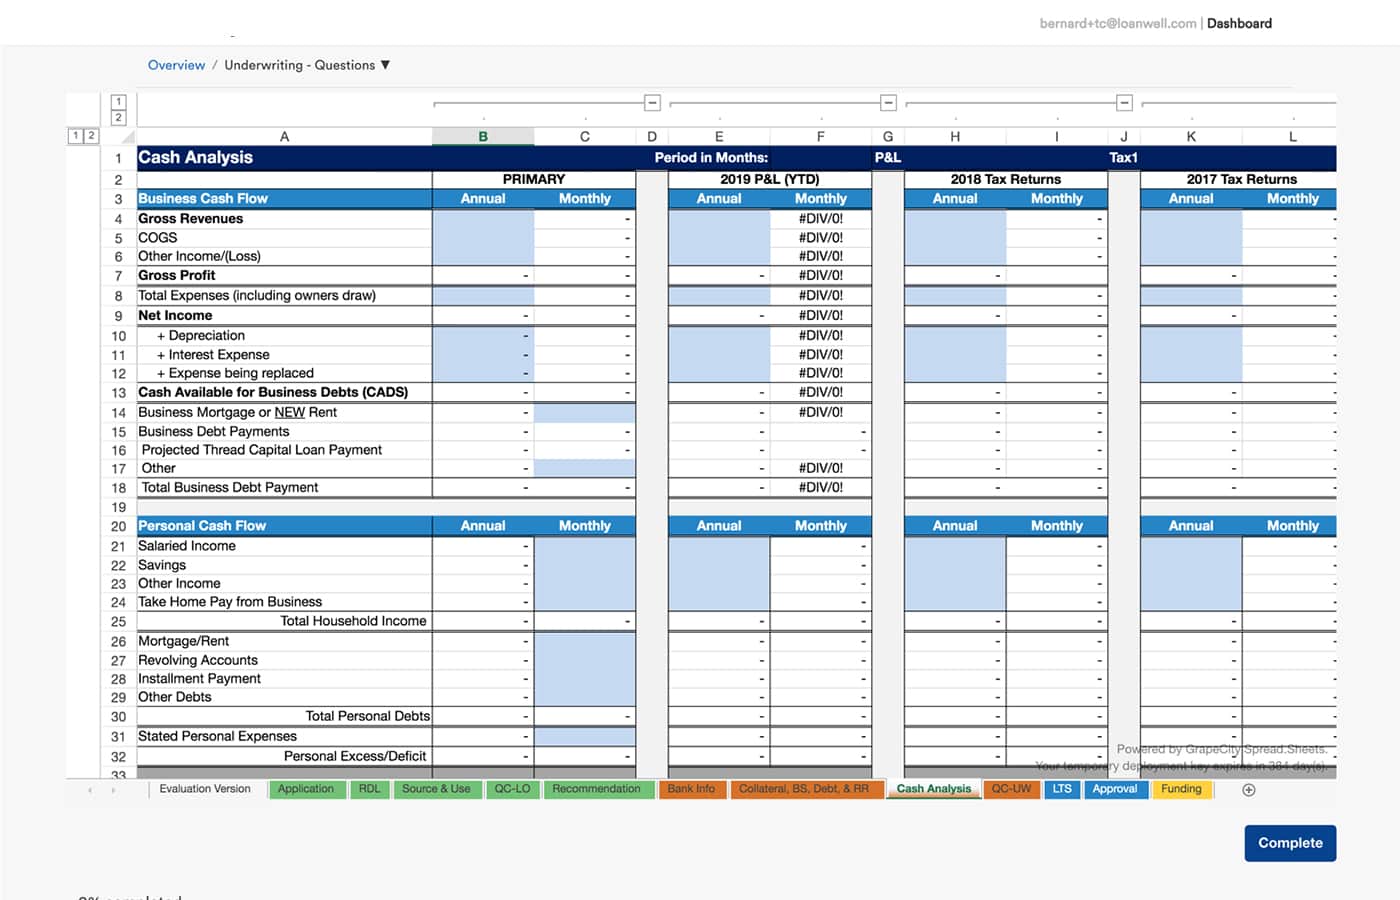Click Salaried Income PRIMARY Monthly input cell
The image size is (1400, 900).
click(x=585, y=546)
